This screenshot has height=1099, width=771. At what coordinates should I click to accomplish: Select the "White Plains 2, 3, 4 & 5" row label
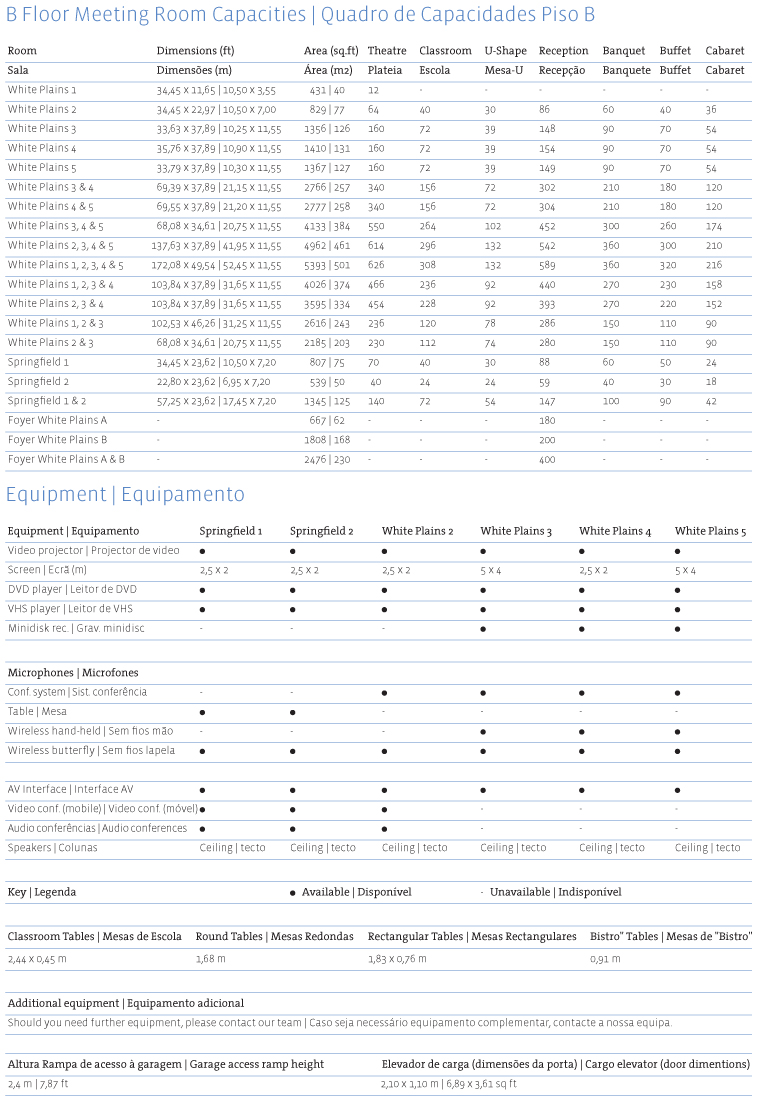[x=60, y=245]
